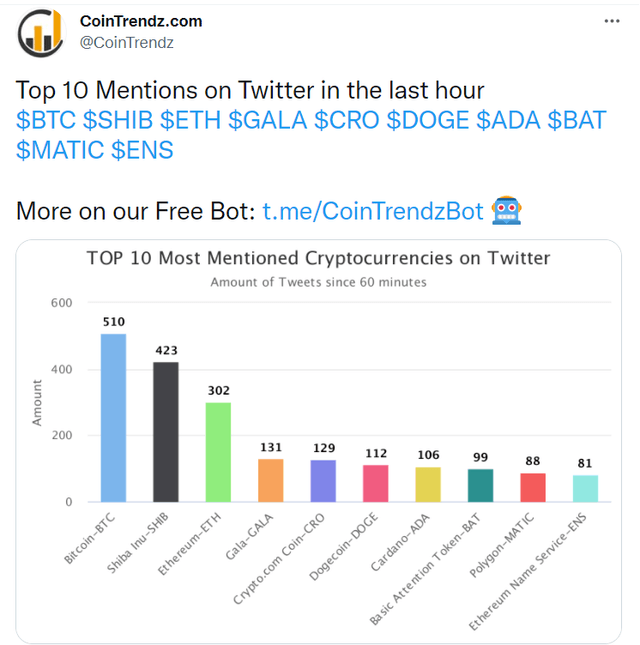Open the chart image title area
The height and width of the screenshot is (645, 640).
pos(318,258)
